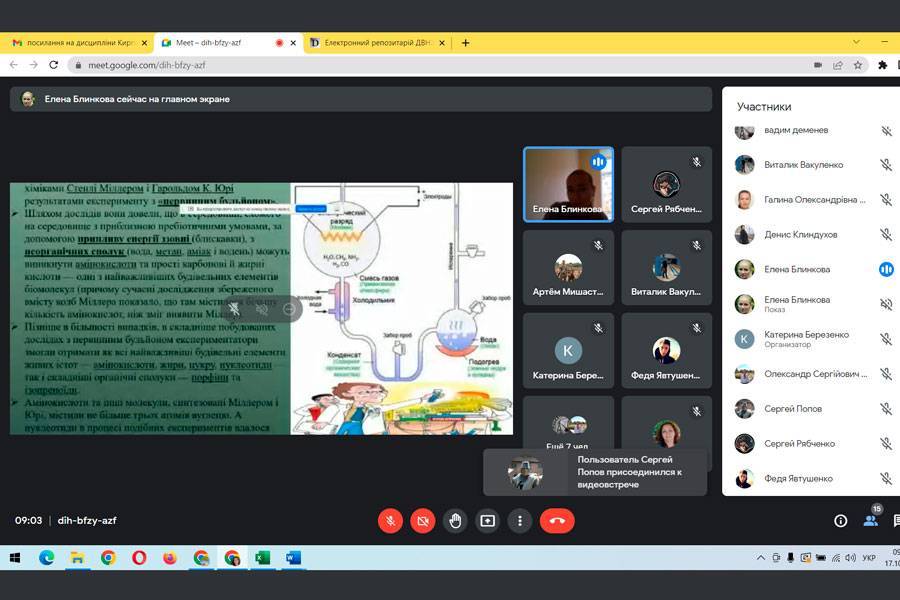Open Opera browser from the taskbar

click(139, 558)
